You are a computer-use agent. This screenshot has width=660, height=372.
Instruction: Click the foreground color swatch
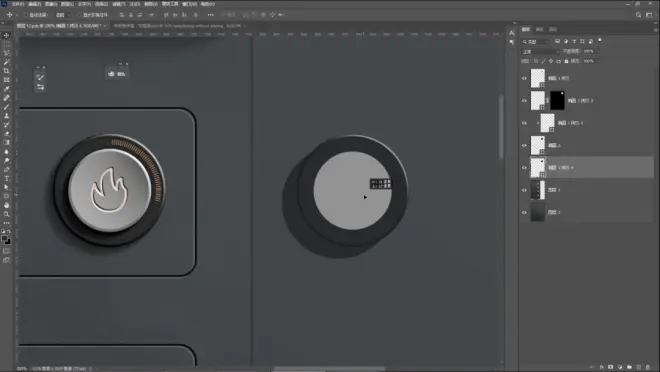point(4,239)
